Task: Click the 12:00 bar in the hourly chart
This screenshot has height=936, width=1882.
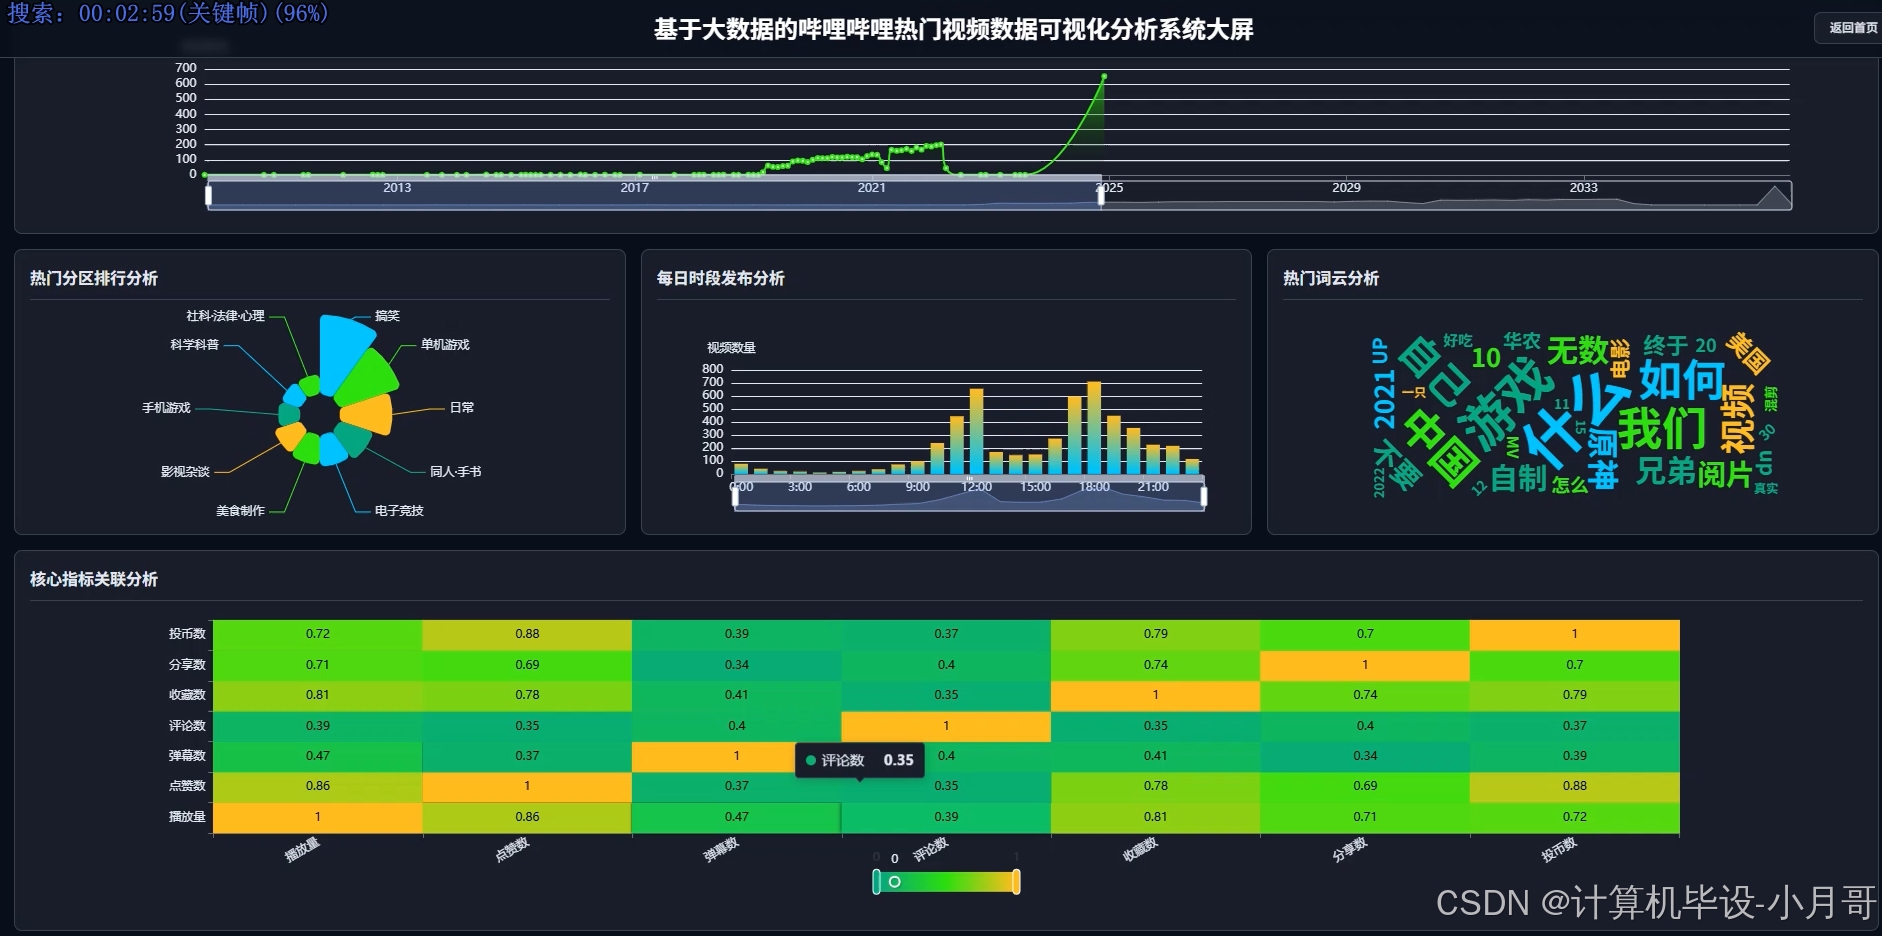Action: click(976, 431)
